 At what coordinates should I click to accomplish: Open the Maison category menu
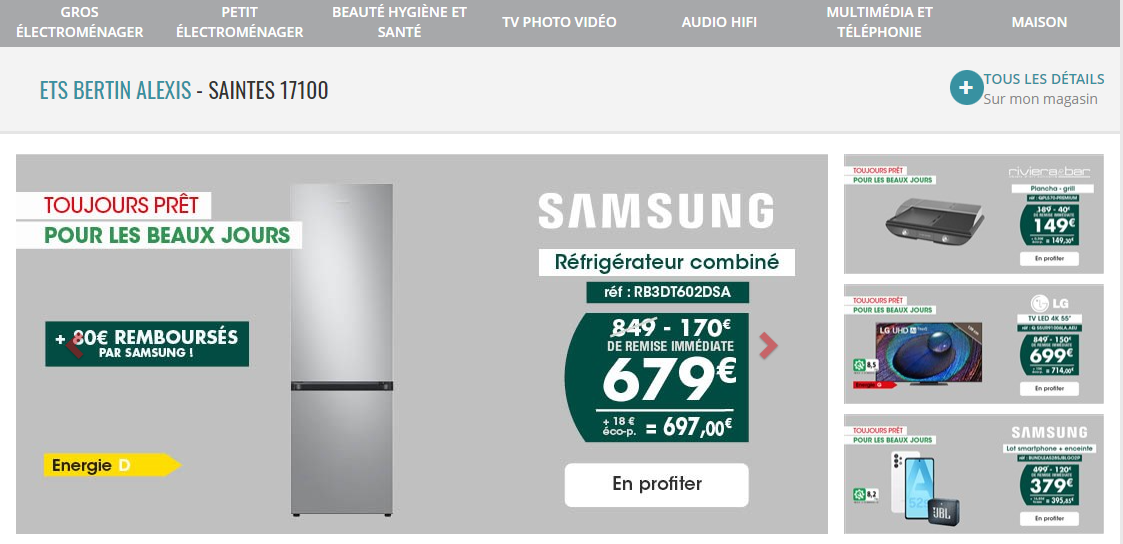[1039, 22]
